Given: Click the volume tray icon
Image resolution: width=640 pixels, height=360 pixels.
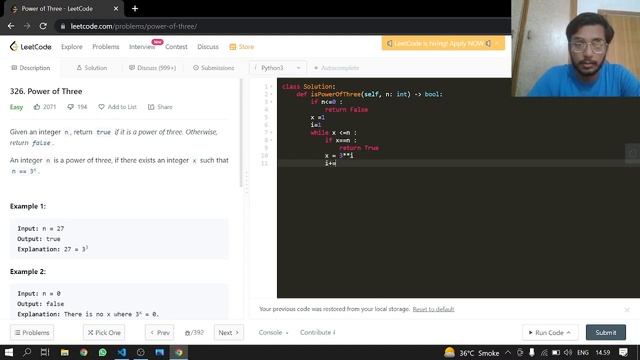Looking at the screenshot, I should [568, 353].
